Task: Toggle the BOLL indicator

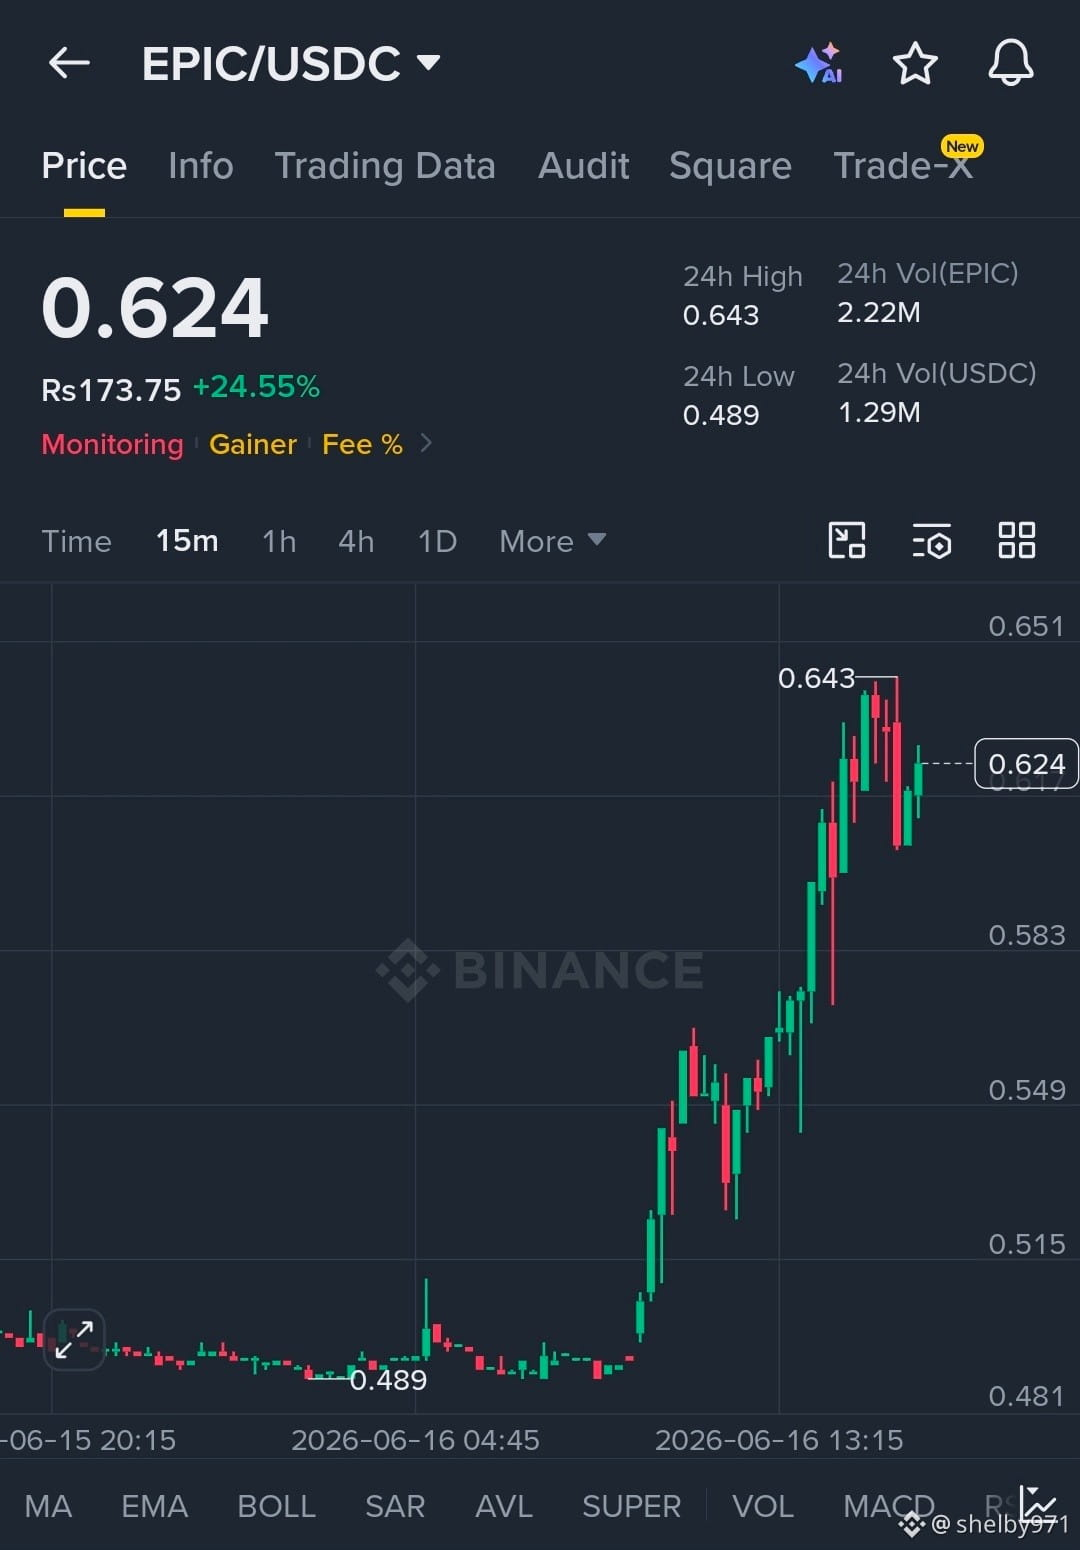Action: [x=277, y=1506]
